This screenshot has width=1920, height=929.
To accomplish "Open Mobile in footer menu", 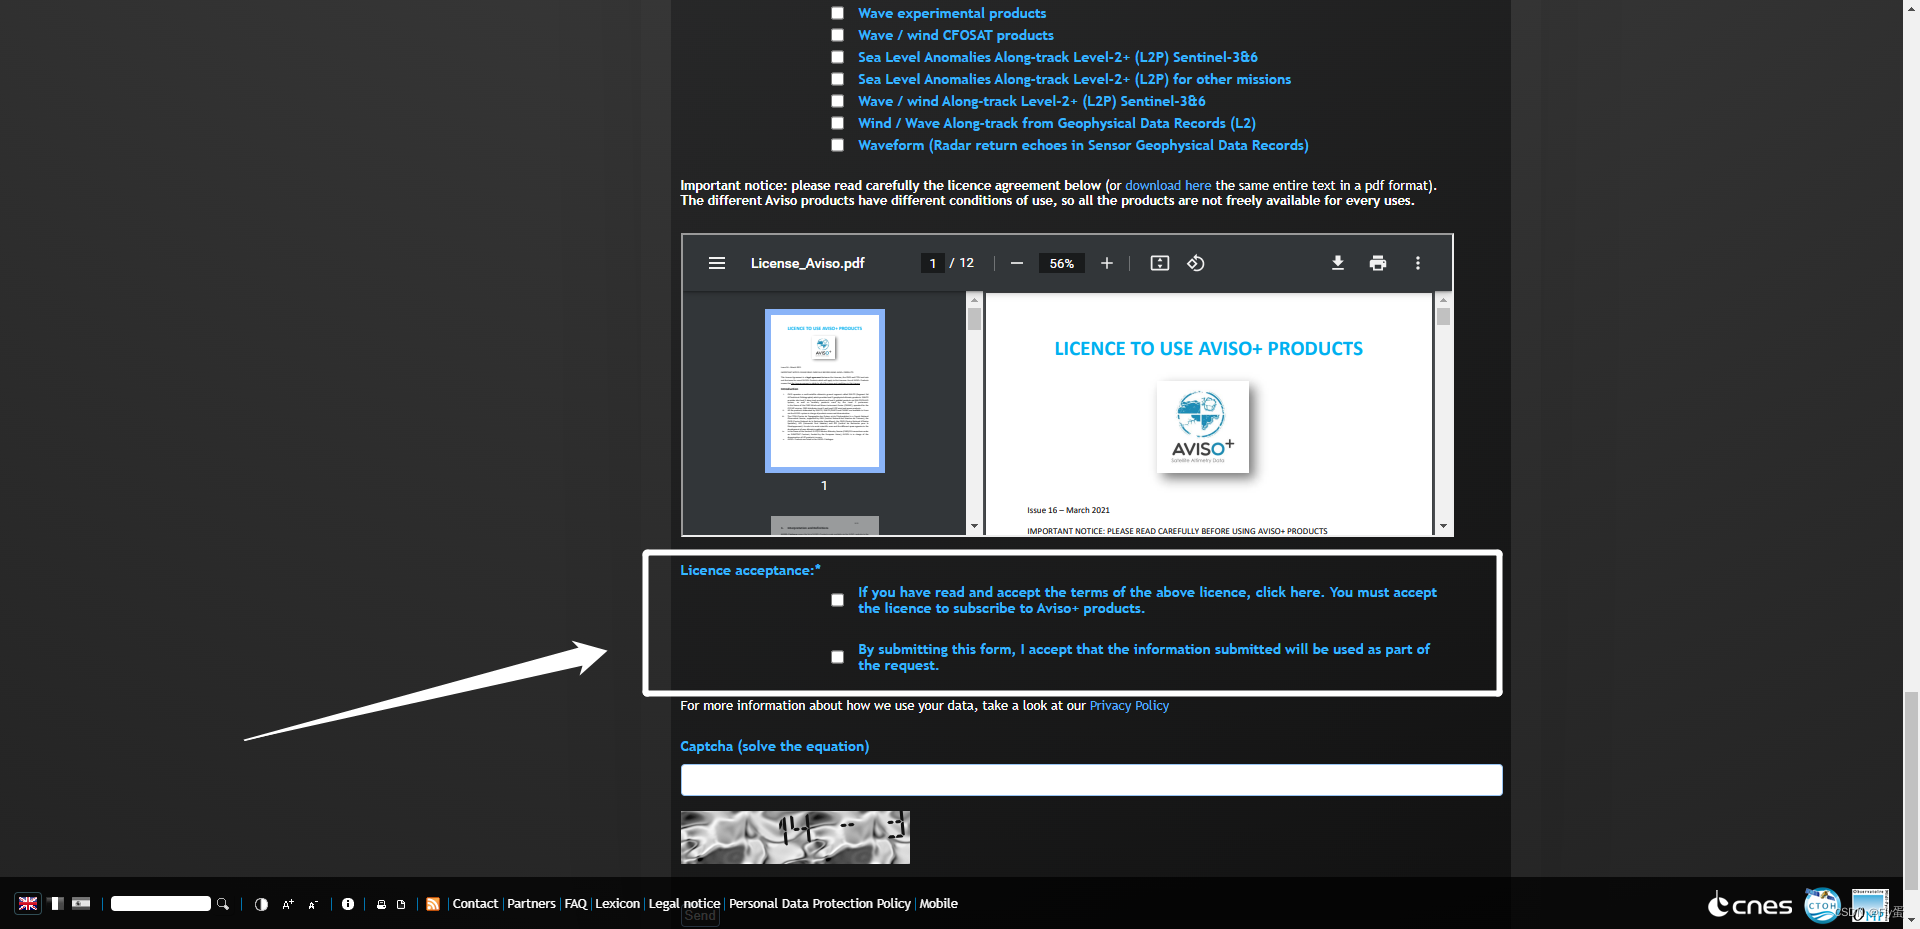I will [938, 903].
